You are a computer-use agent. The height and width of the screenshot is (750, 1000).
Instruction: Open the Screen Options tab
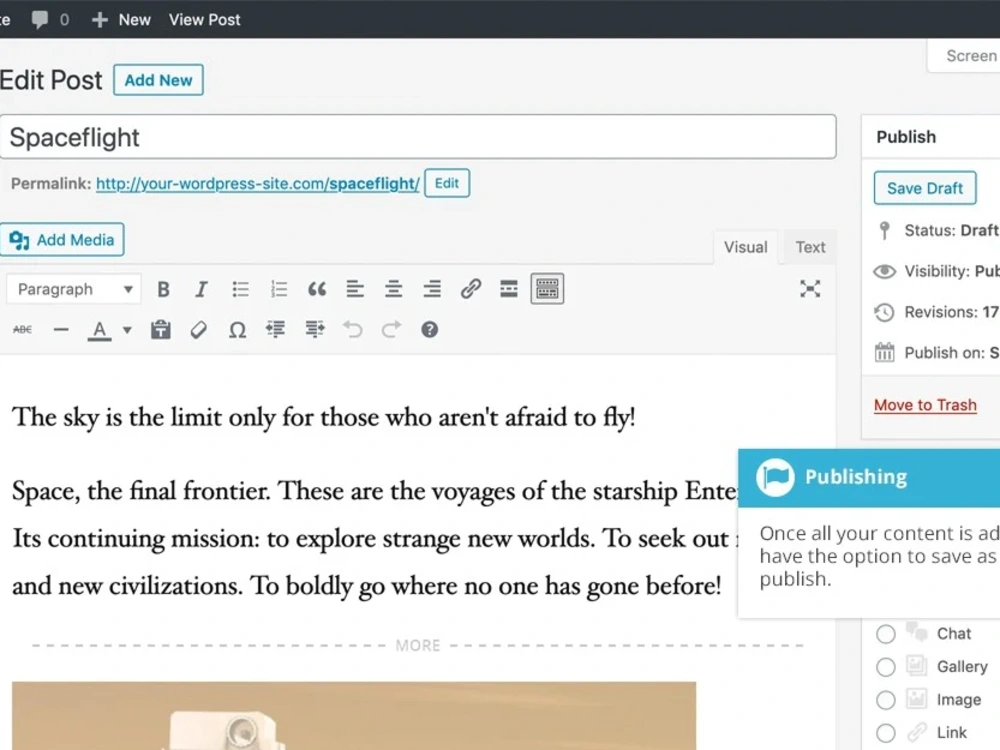(964, 56)
